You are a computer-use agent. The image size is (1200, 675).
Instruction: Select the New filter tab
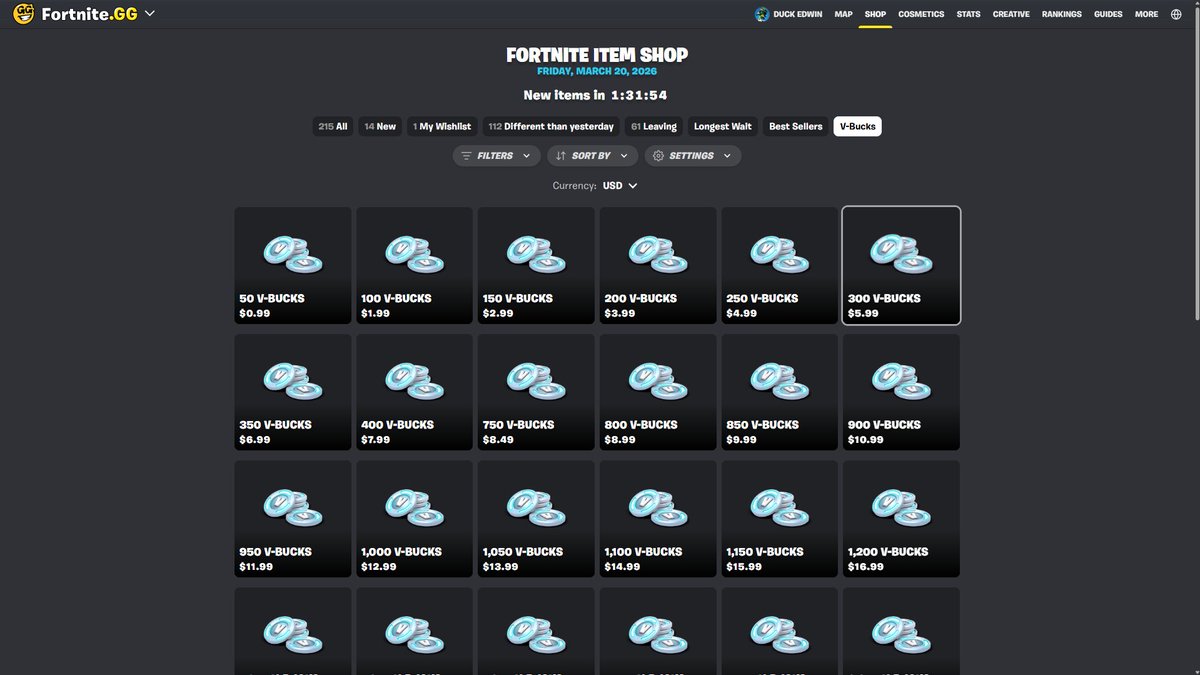coord(380,127)
